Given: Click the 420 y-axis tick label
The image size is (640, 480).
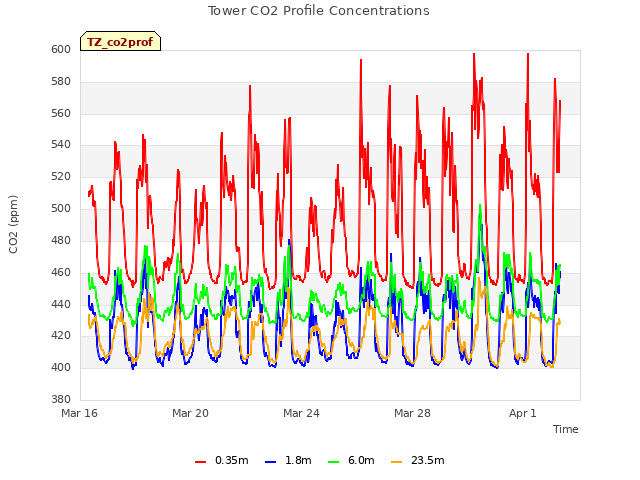Looking at the screenshot, I should click(61, 336).
